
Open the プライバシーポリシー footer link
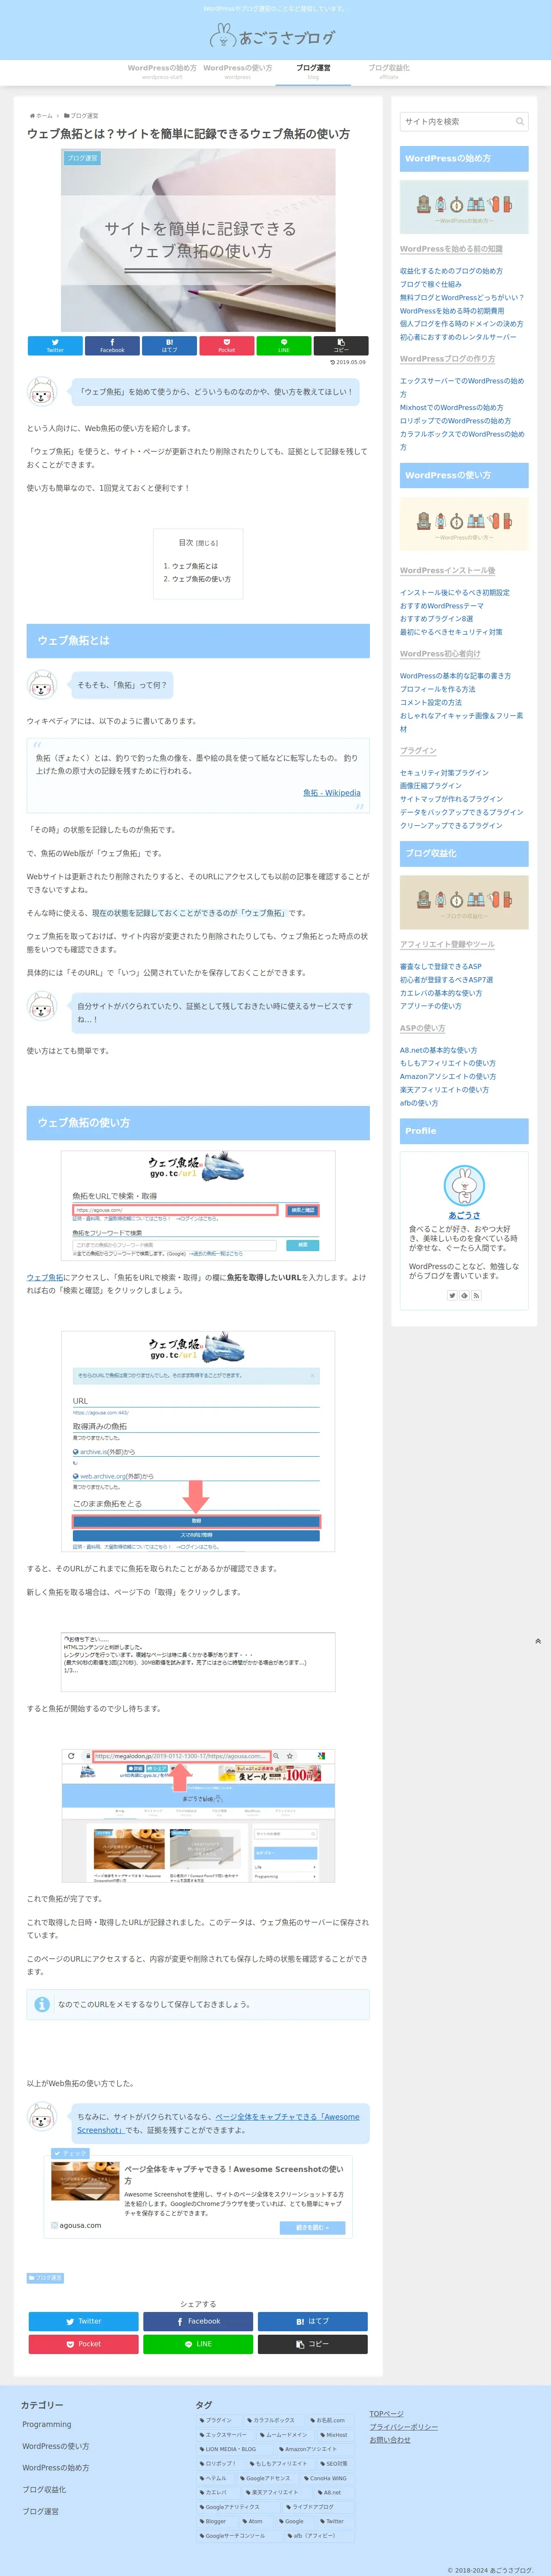[404, 2427]
